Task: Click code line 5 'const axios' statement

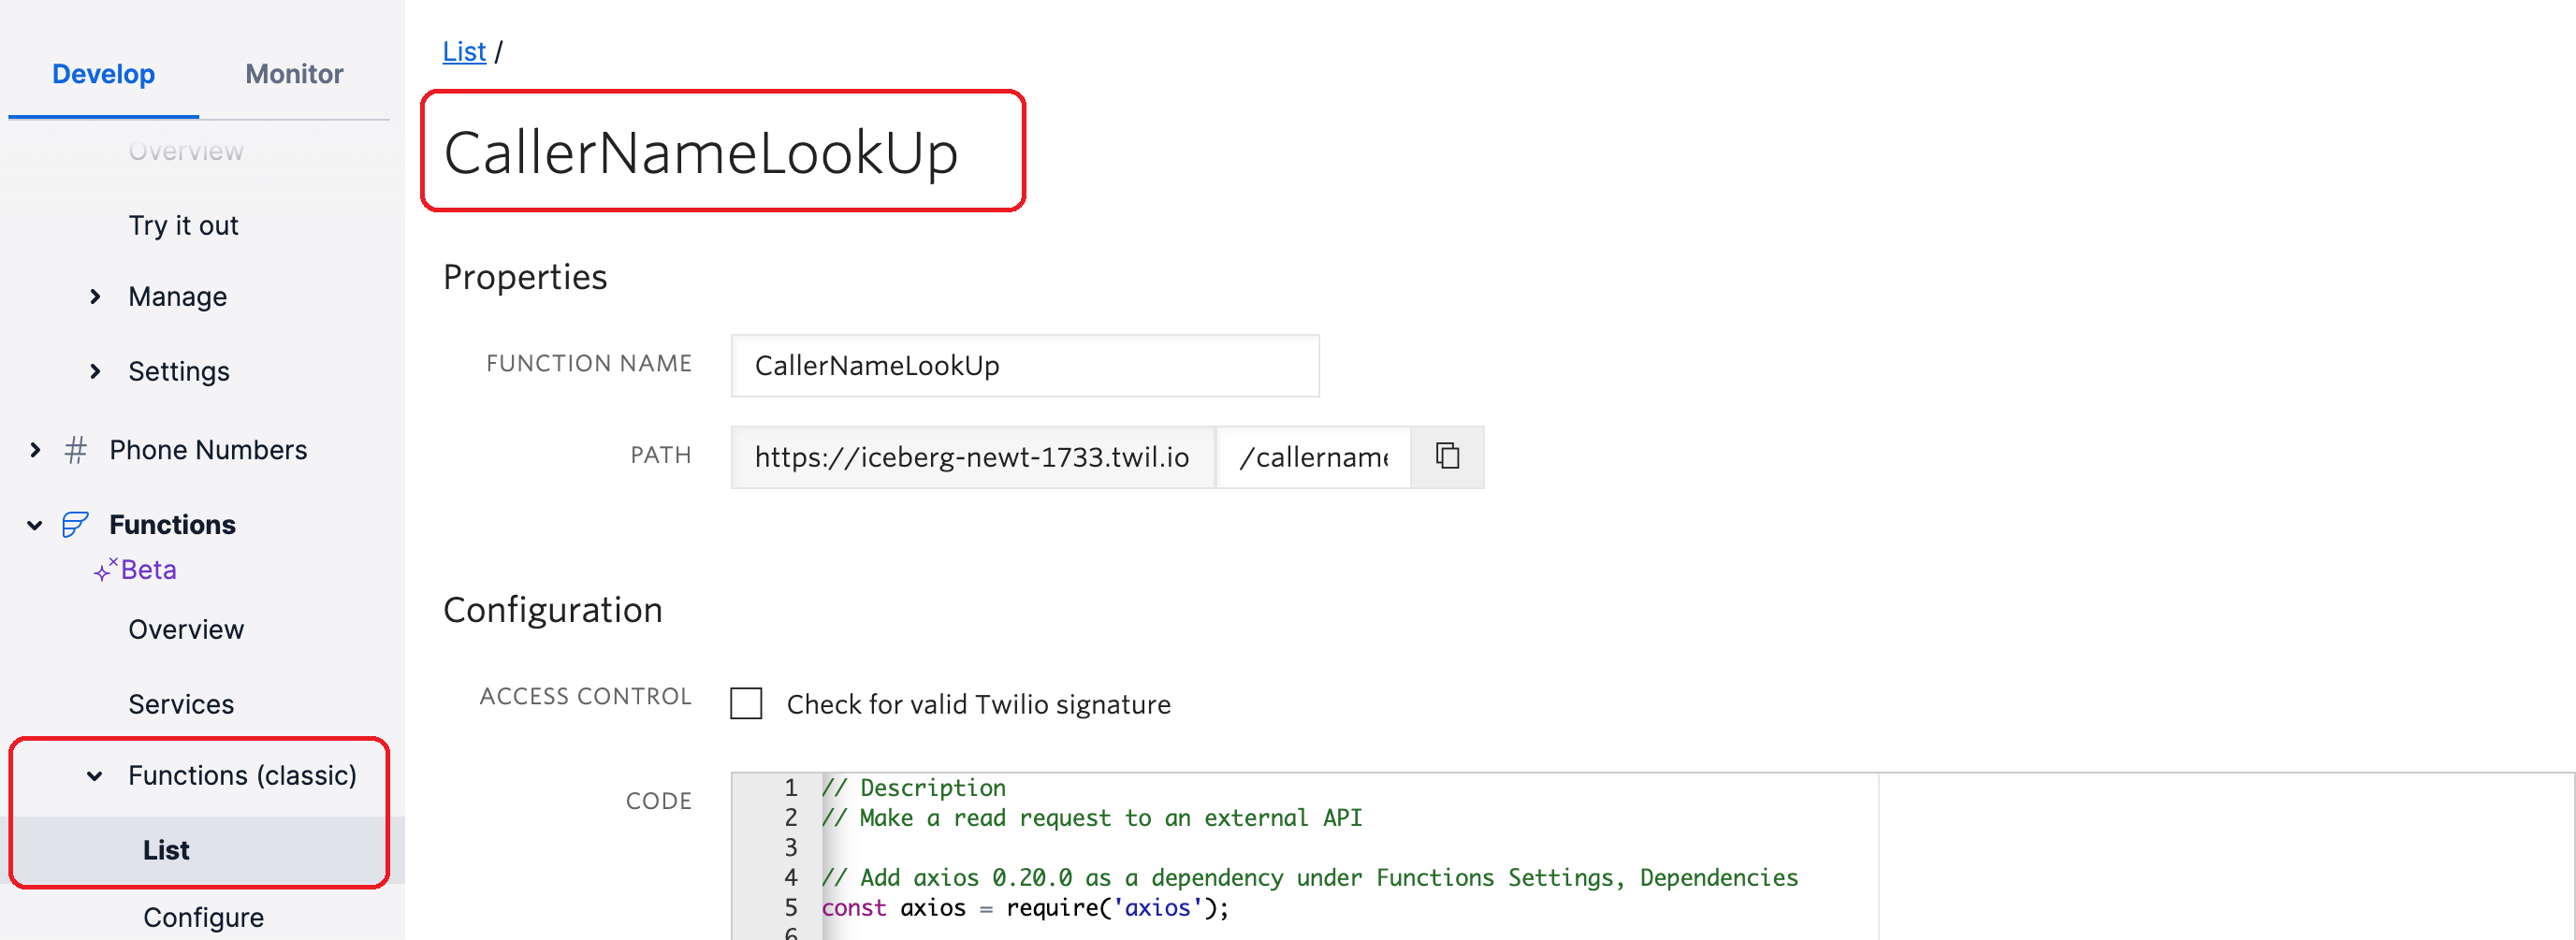Action: pyautogui.click(x=1024, y=908)
